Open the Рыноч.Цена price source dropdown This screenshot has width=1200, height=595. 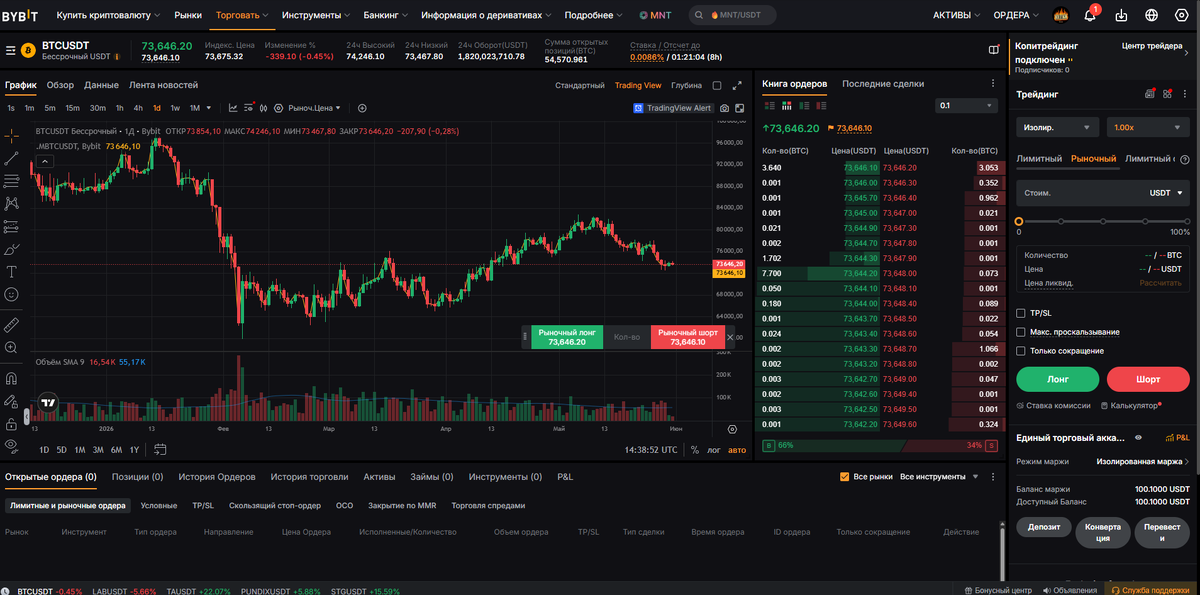click(x=314, y=108)
